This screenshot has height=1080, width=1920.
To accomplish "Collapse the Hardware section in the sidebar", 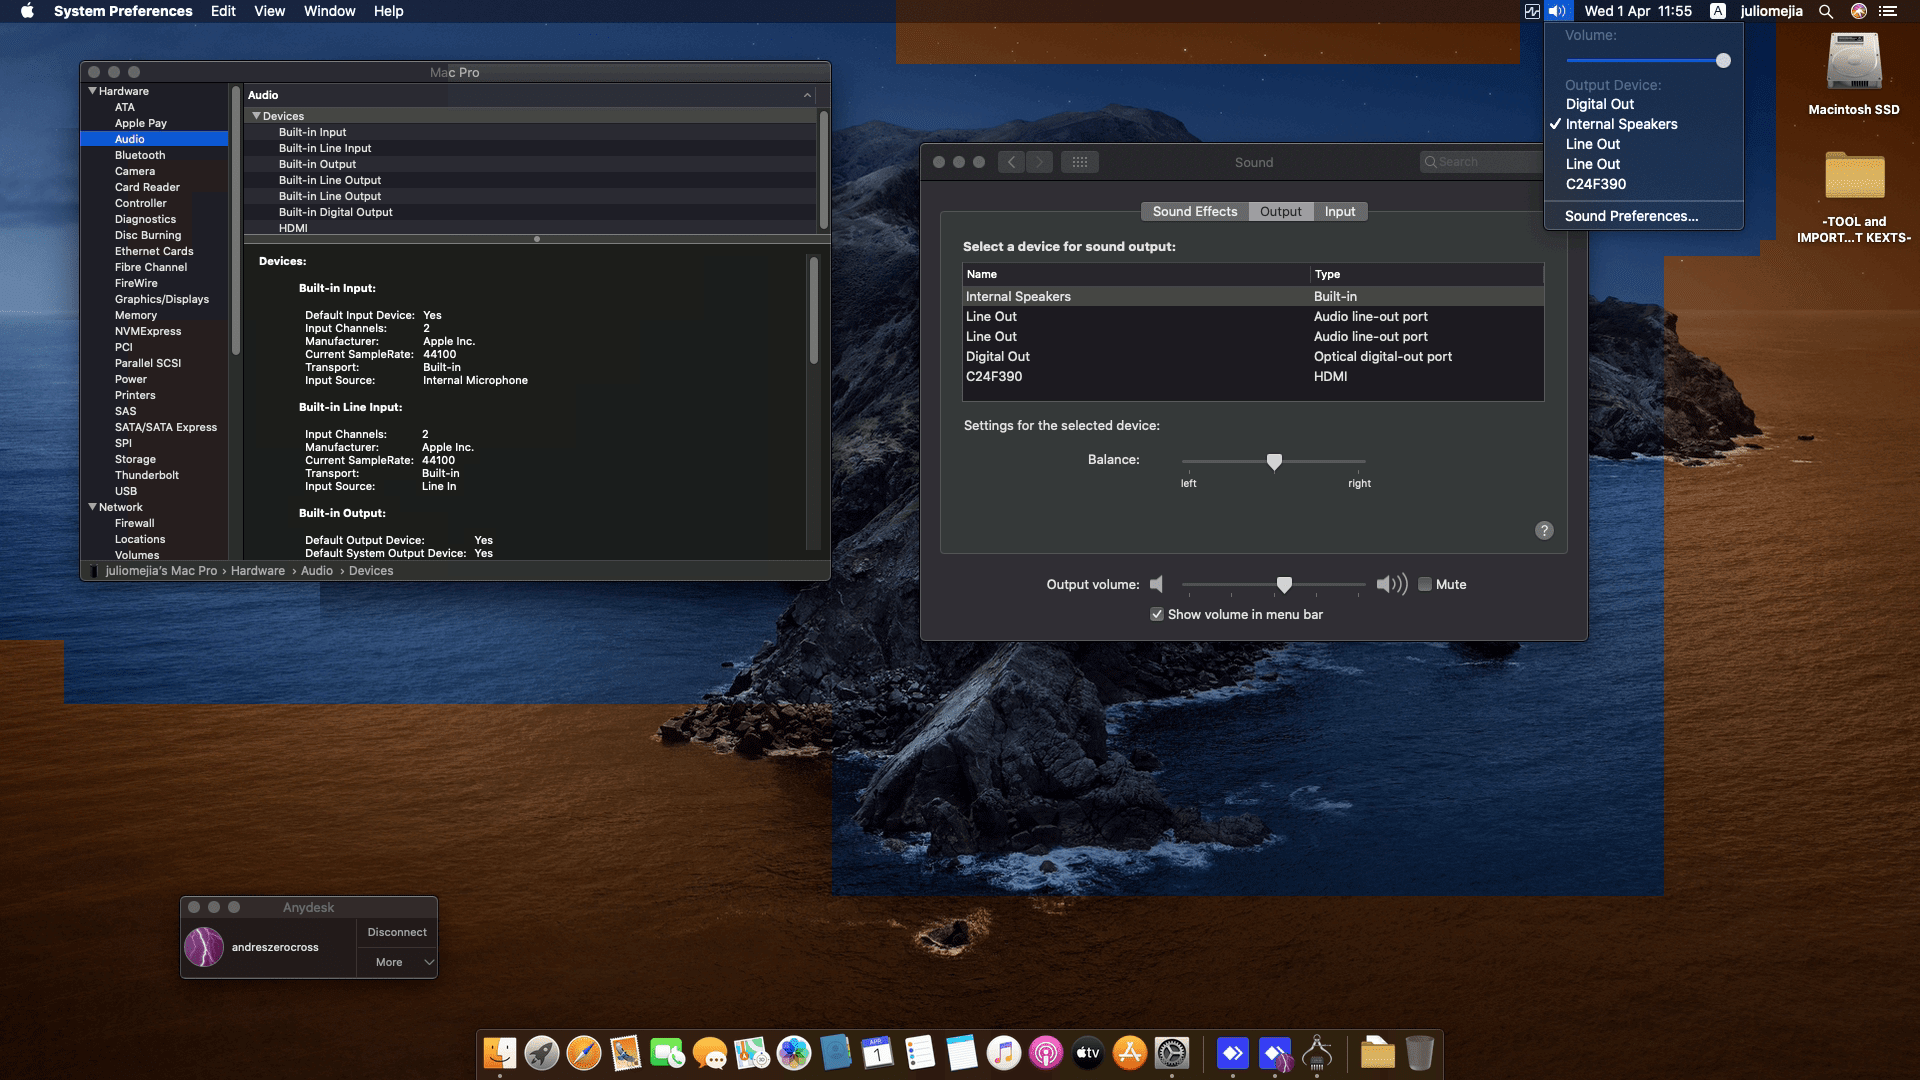I will [x=91, y=91].
